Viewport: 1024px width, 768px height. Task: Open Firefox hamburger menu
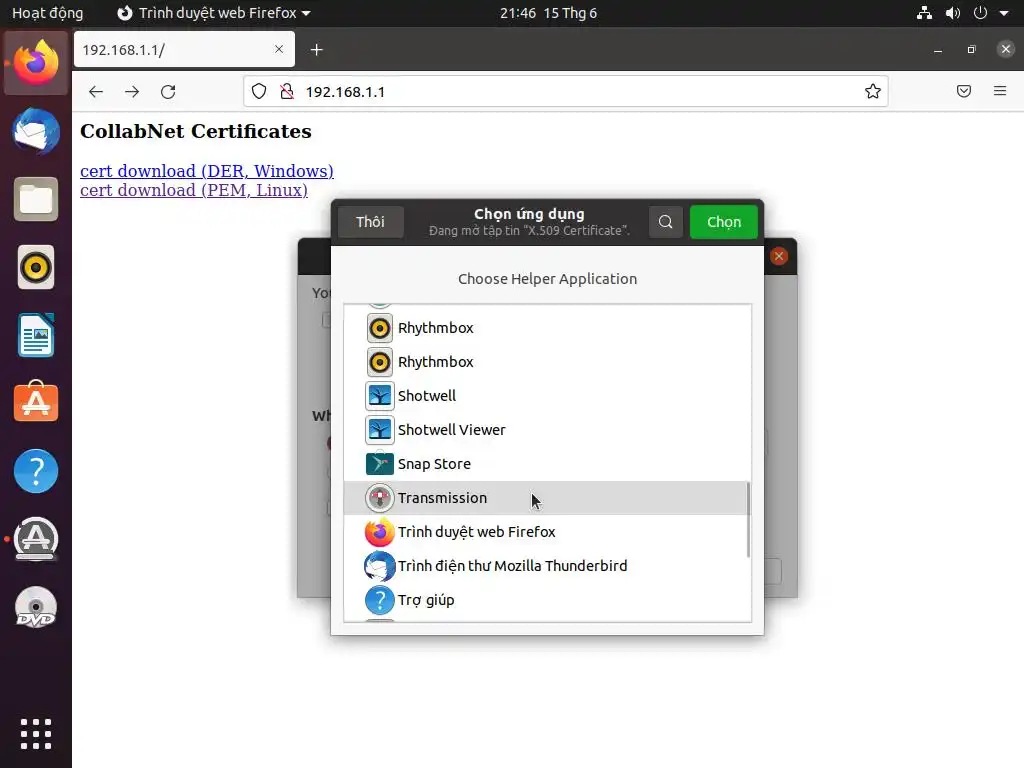[x=1000, y=91]
